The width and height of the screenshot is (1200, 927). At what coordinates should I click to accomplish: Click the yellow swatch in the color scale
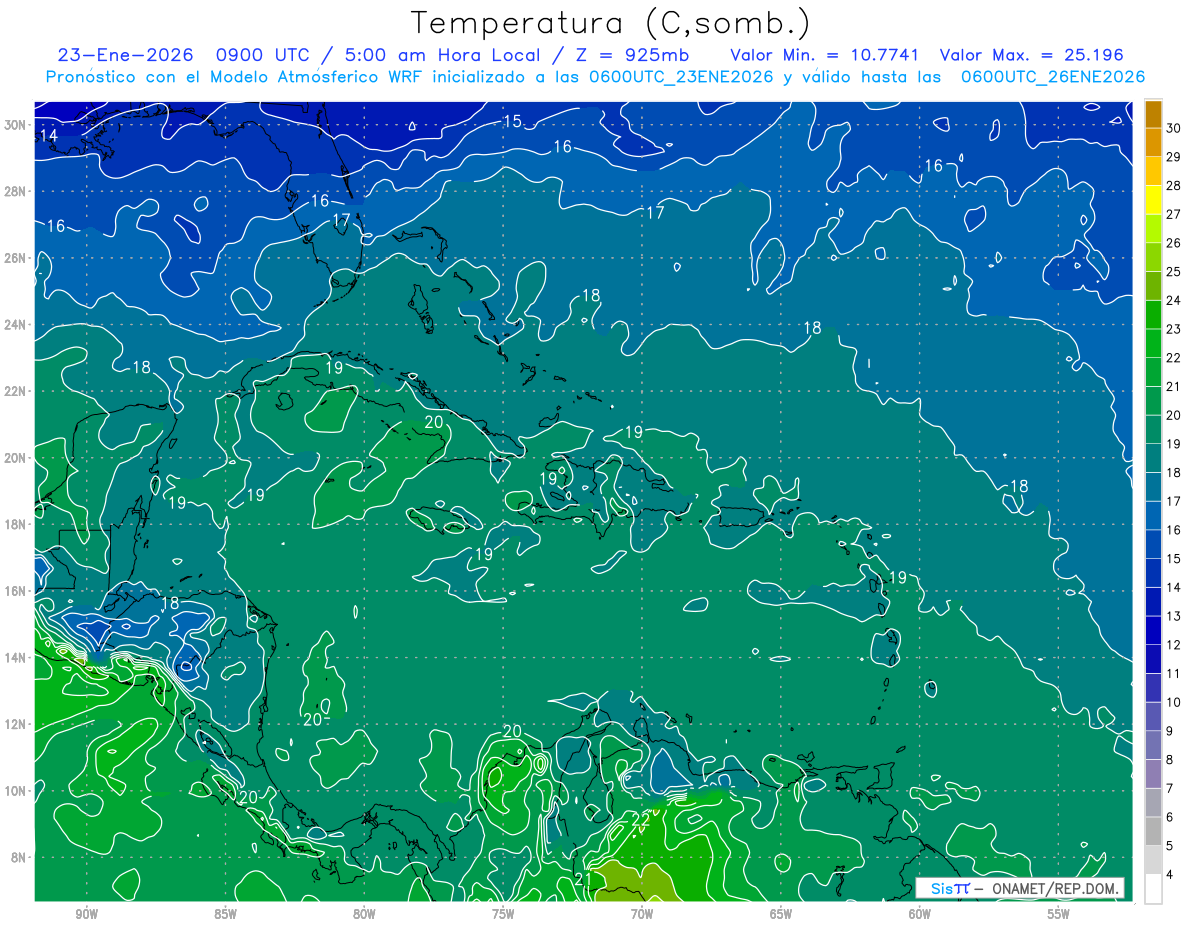tap(1153, 200)
